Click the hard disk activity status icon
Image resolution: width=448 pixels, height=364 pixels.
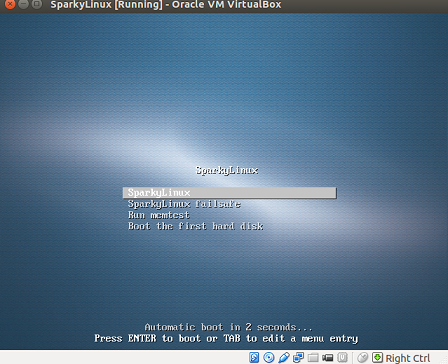pos(254,358)
